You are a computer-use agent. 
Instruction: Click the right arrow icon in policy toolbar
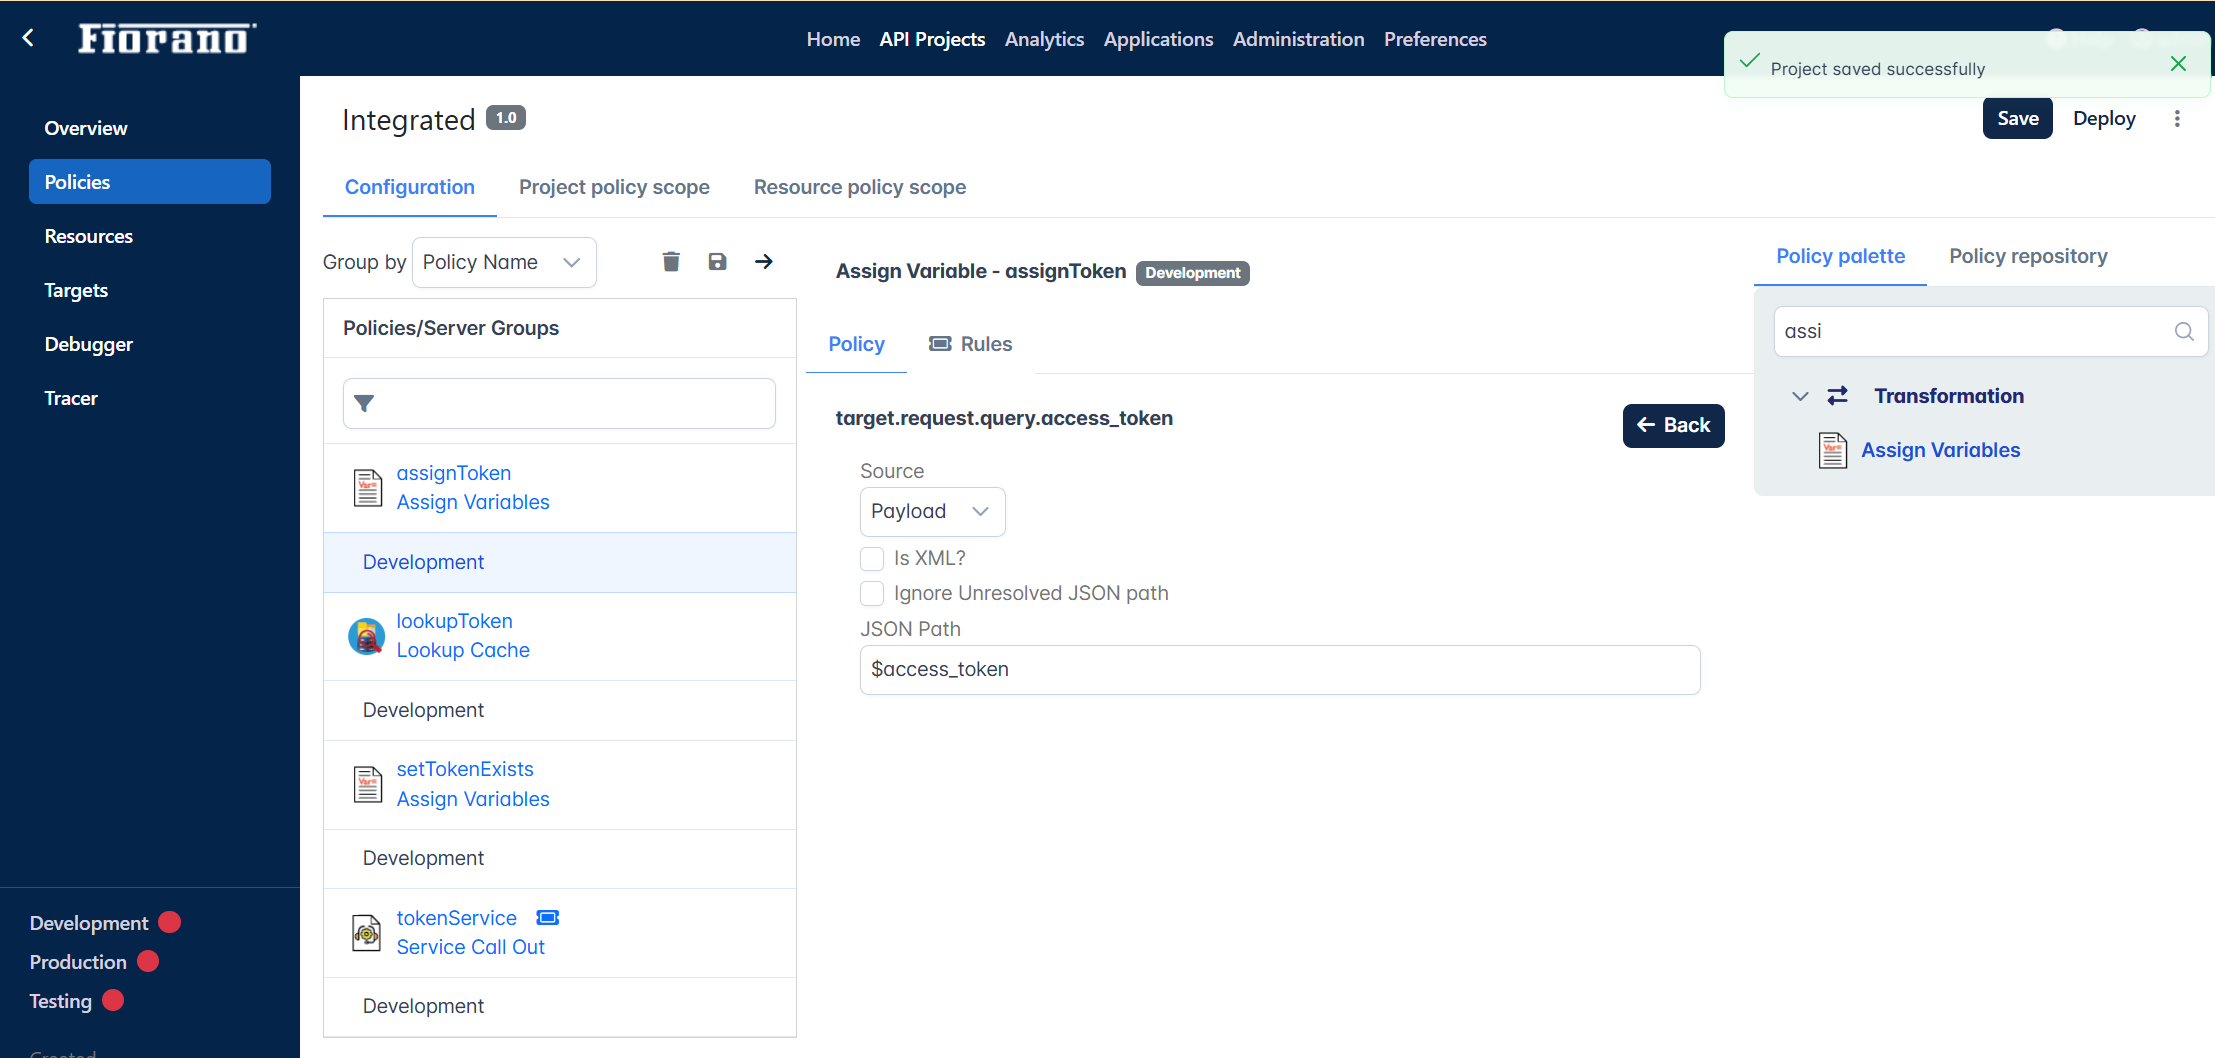(x=764, y=262)
